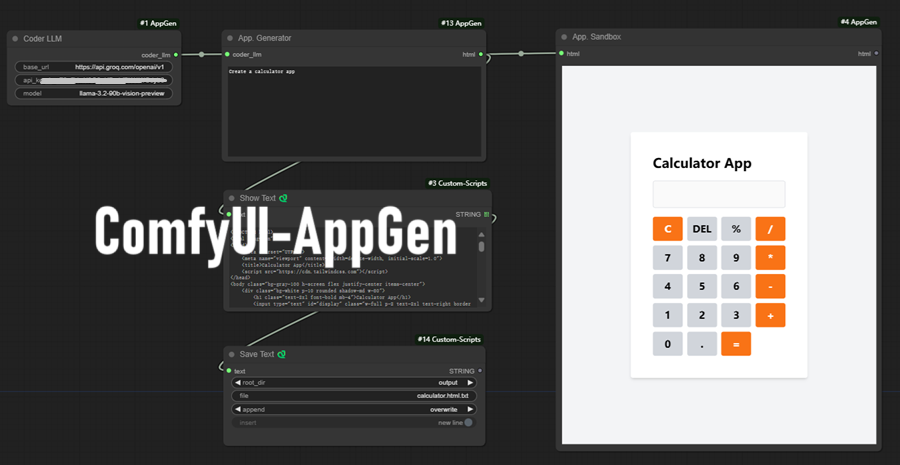The width and height of the screenshot is (900, 465).
Task: Collapse the Coder LLM node via its dot
Action: 15,39
